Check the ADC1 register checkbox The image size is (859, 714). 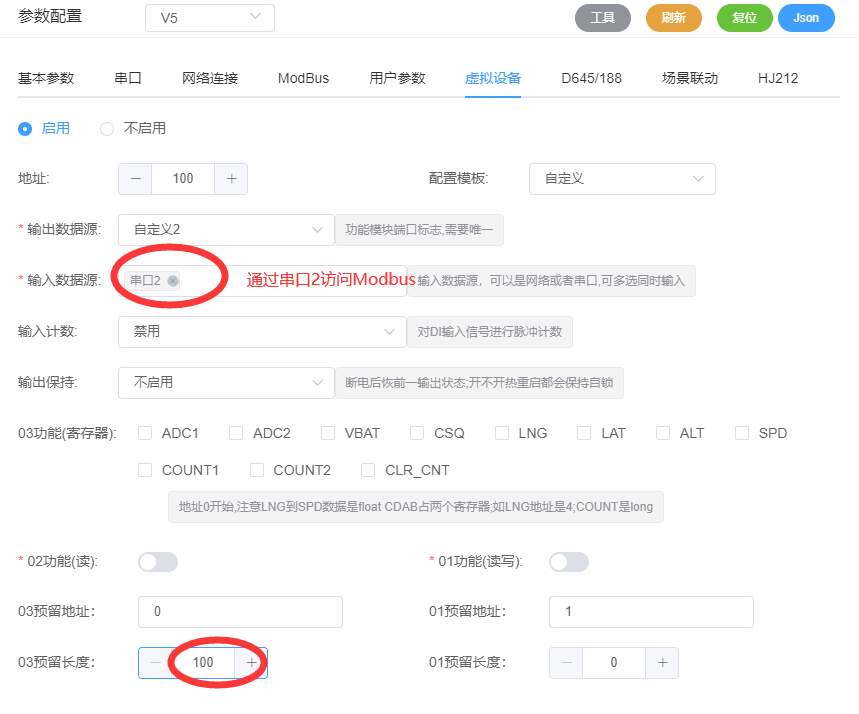[145, 433]
